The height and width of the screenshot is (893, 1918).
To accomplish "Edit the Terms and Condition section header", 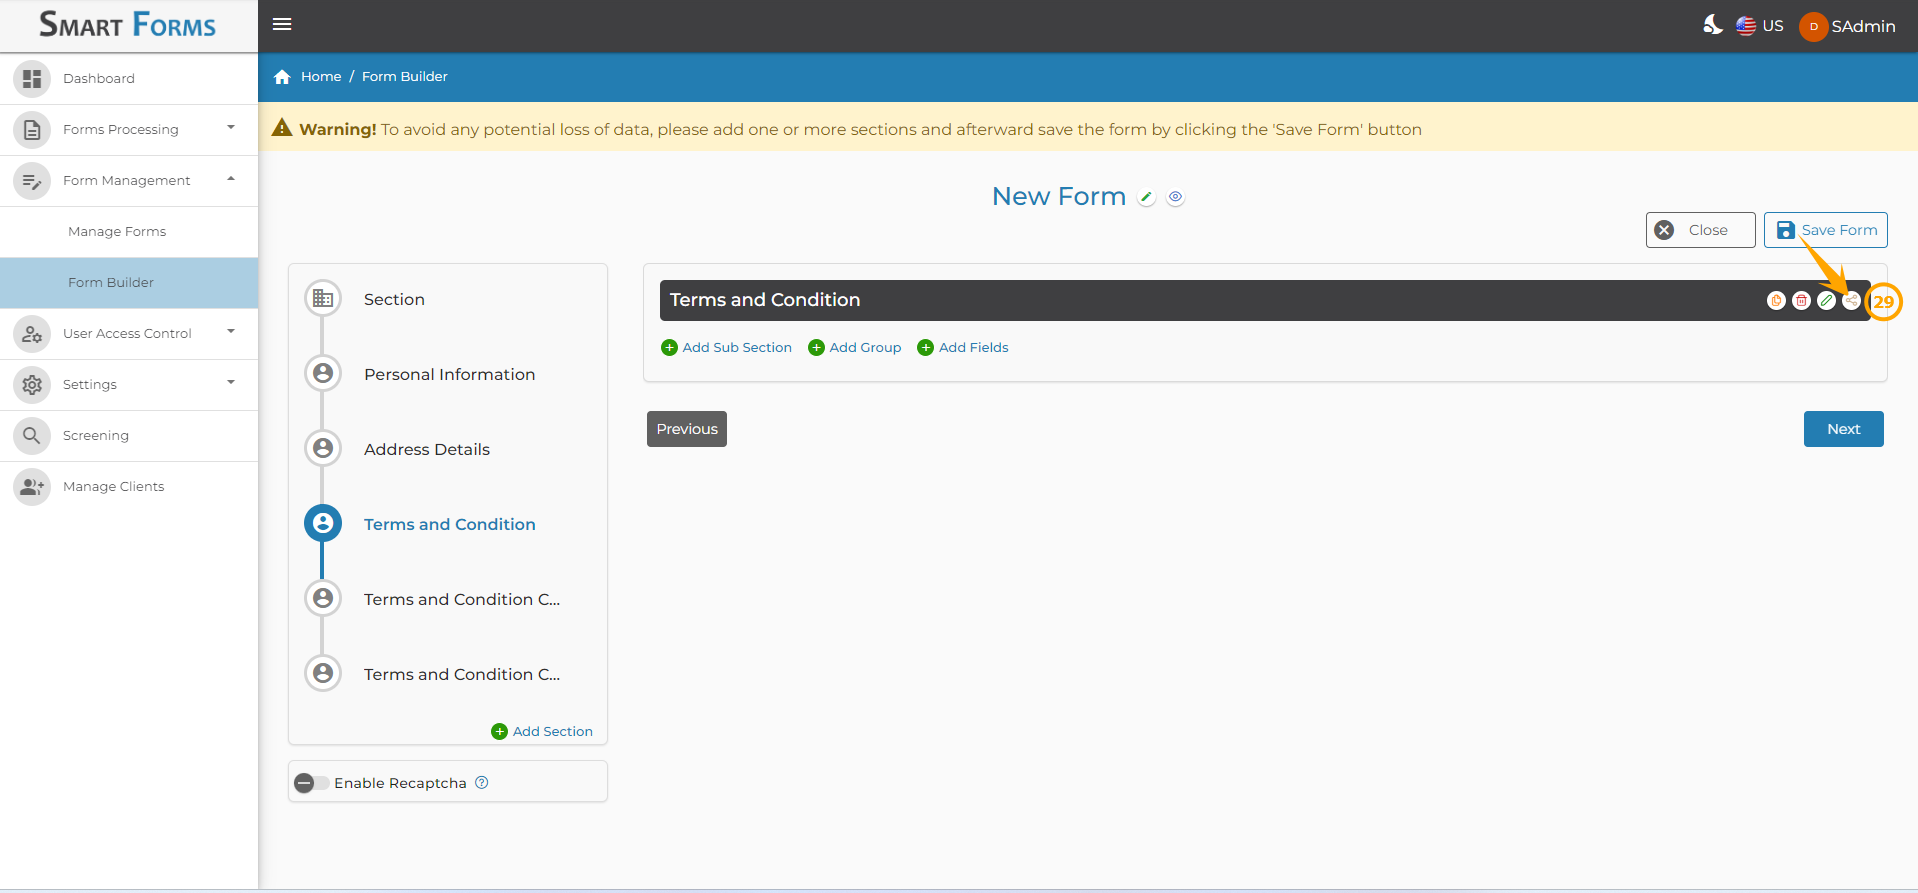I will point(1826,300).
